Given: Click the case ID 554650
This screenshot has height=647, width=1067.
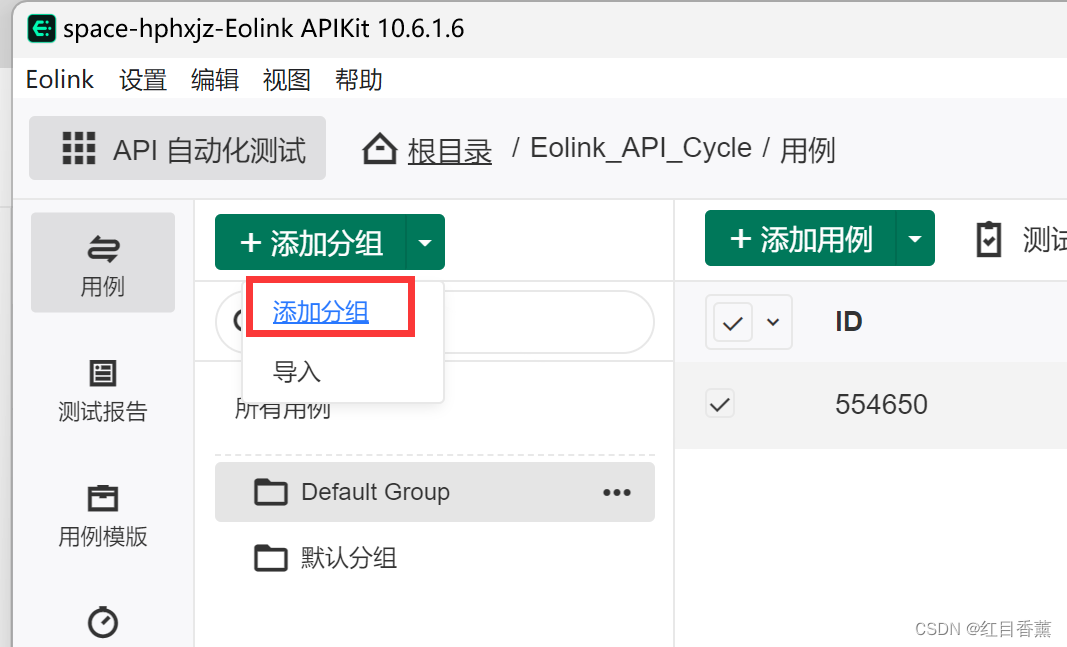Looking at the screenshot, I should click(x=881, y=405).
